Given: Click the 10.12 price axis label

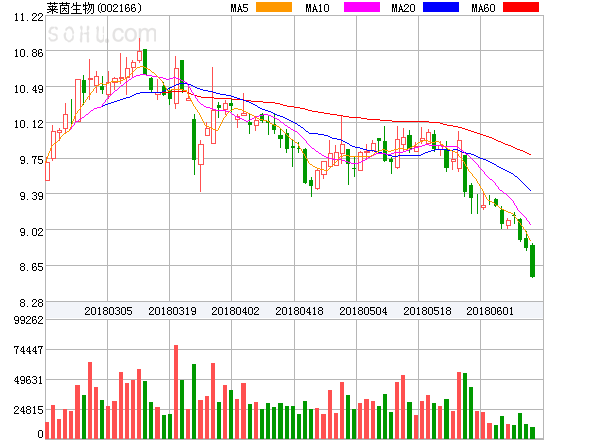Looking at the screenshot, I should click(x=29, y=124).
